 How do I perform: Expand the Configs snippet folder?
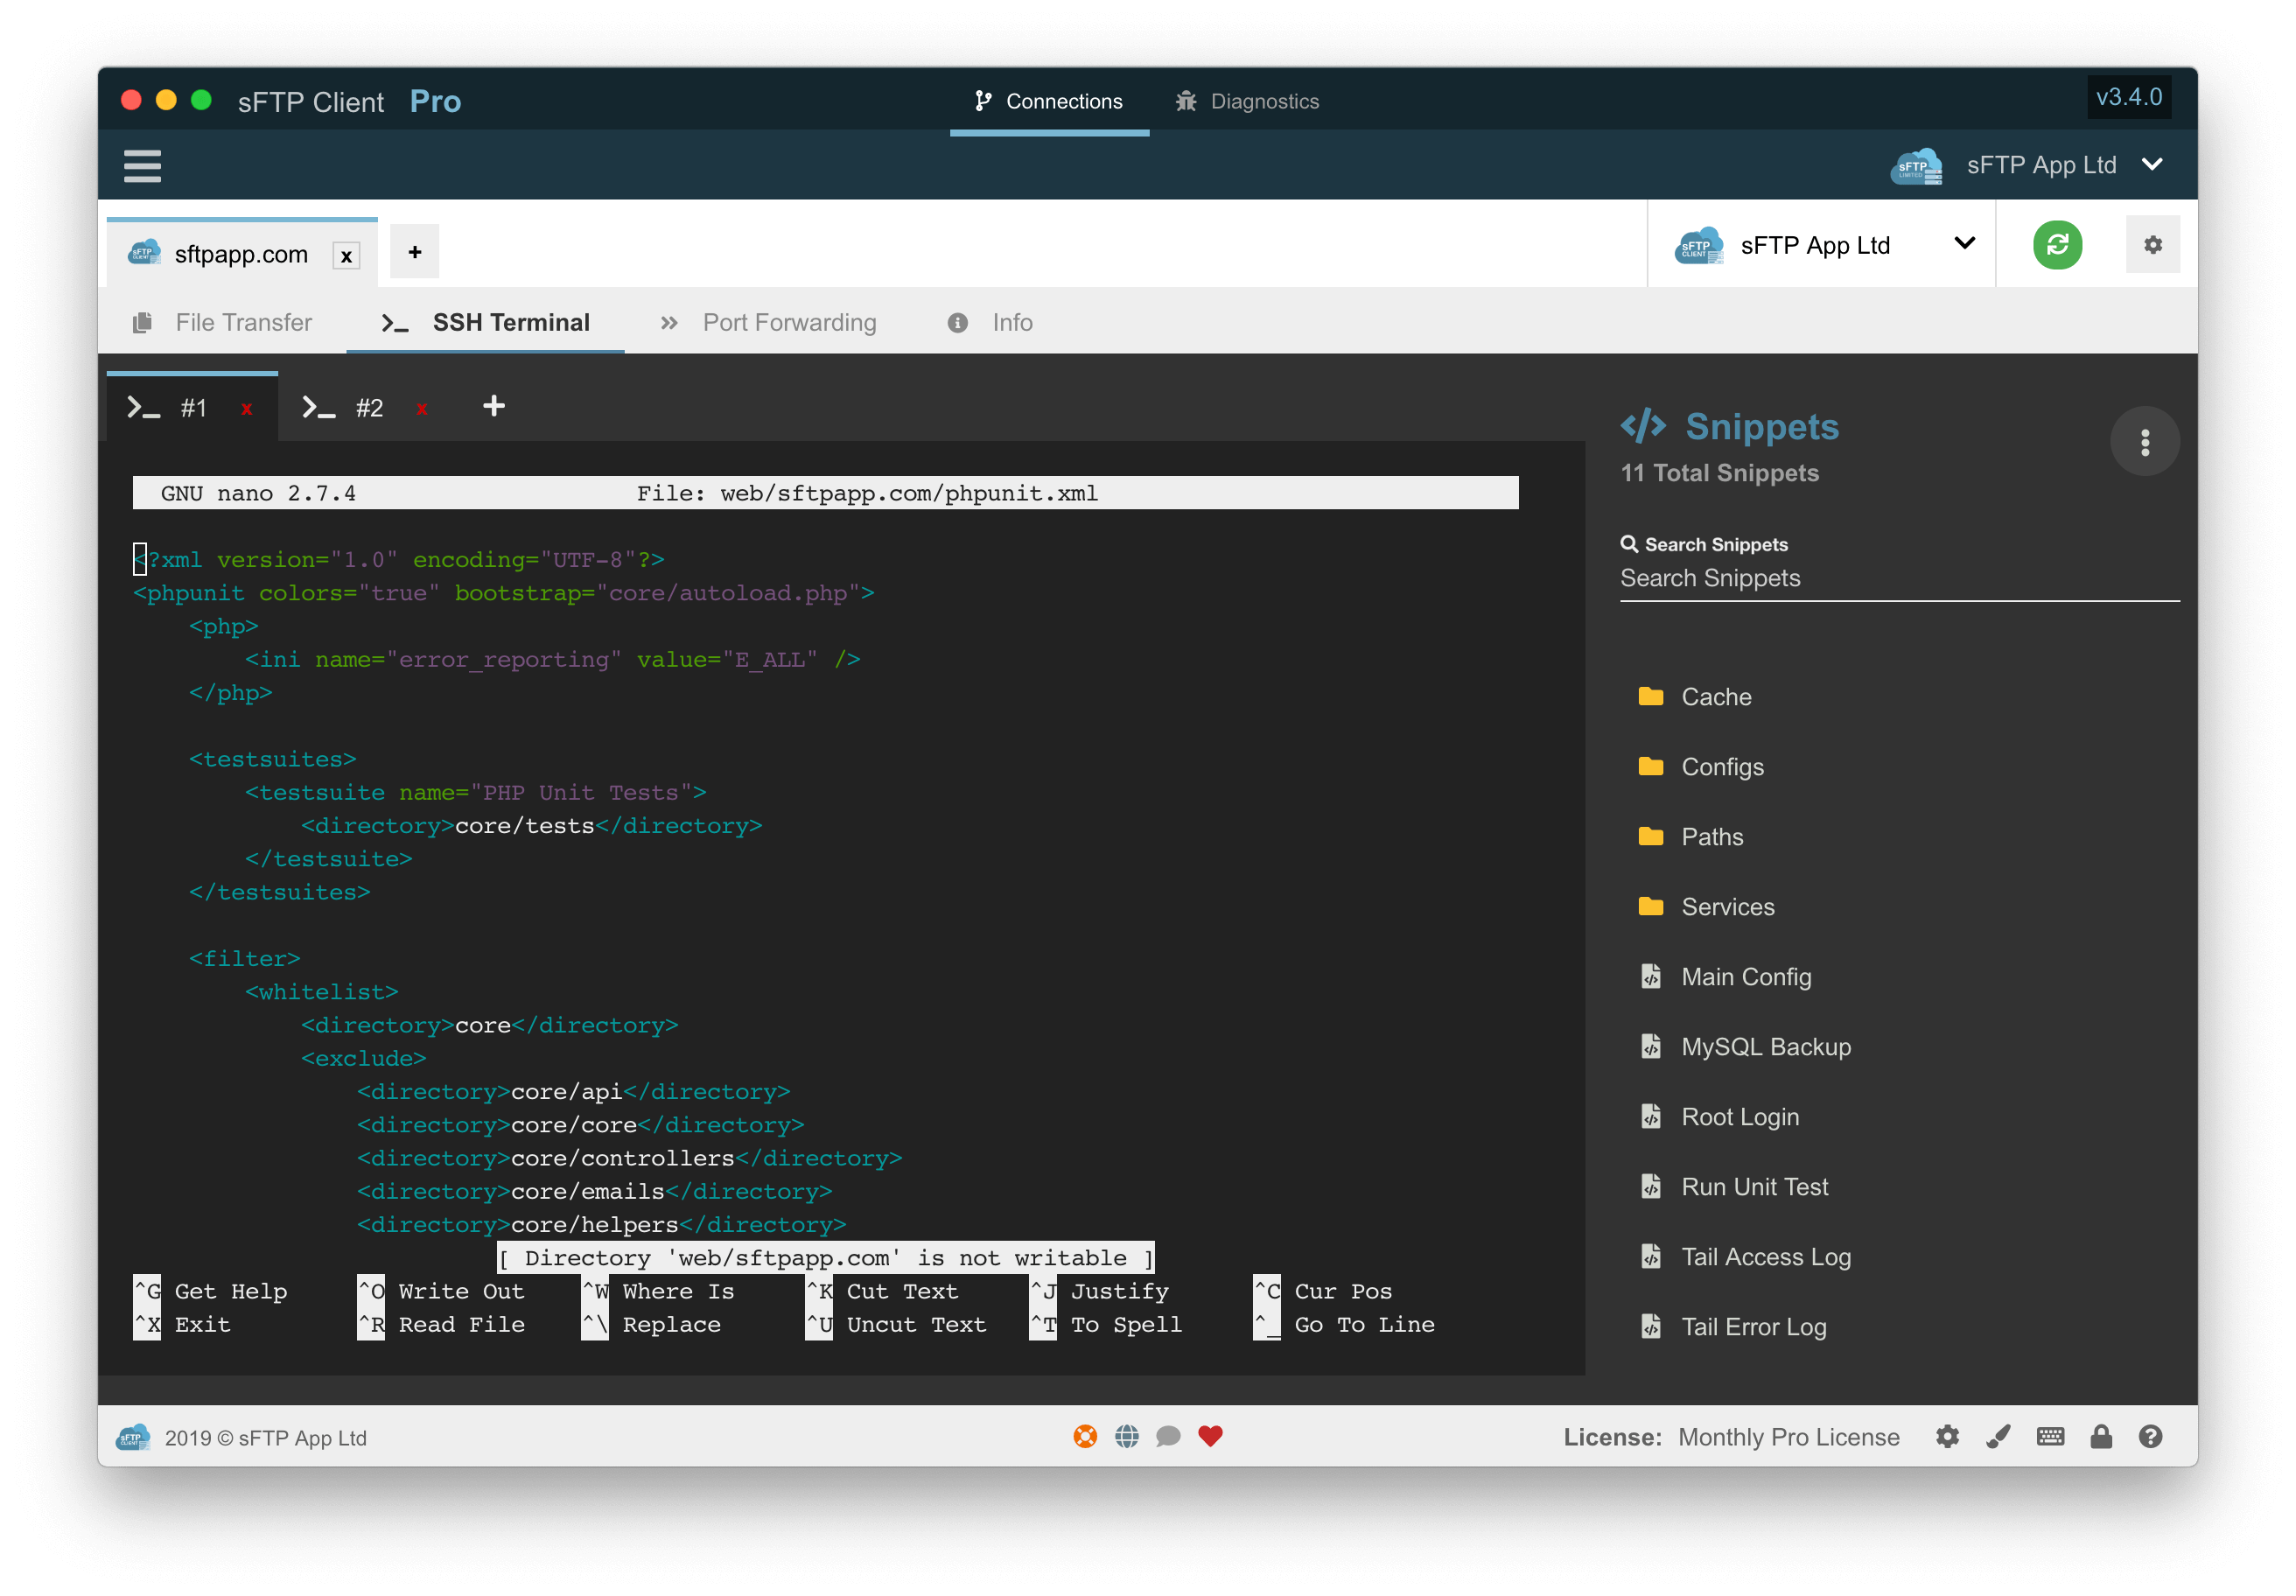(1721, 767)
